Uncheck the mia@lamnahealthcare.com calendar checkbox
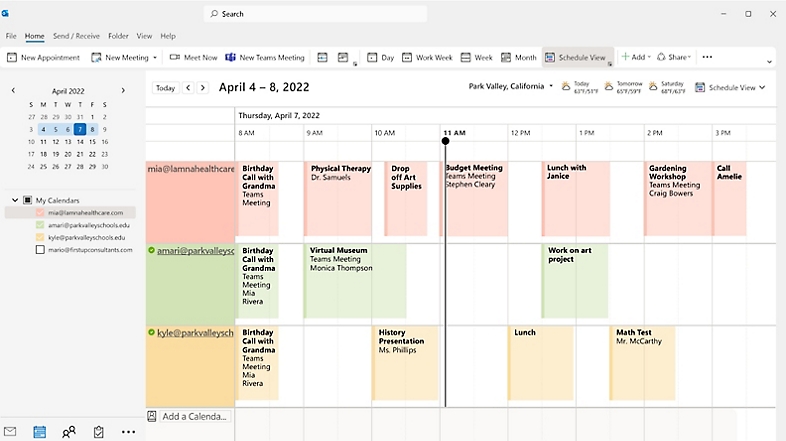This screenshot has height=441, width=786. click(40, 213)
